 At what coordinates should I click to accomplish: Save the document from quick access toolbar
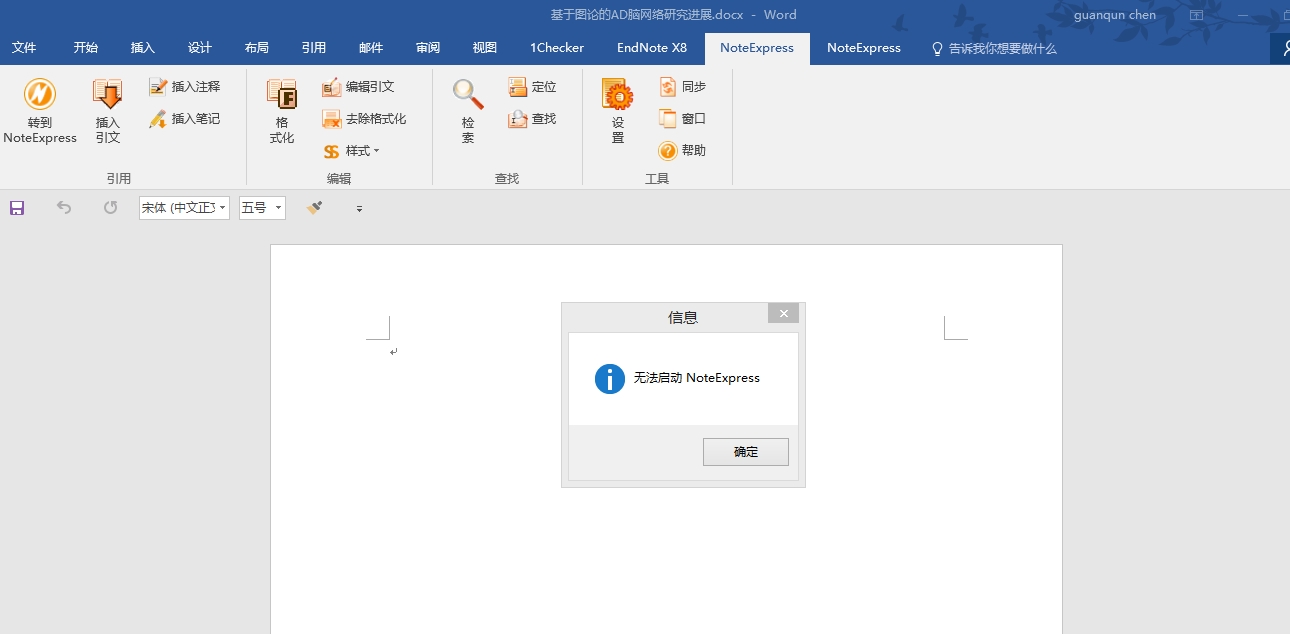point(17,208)
